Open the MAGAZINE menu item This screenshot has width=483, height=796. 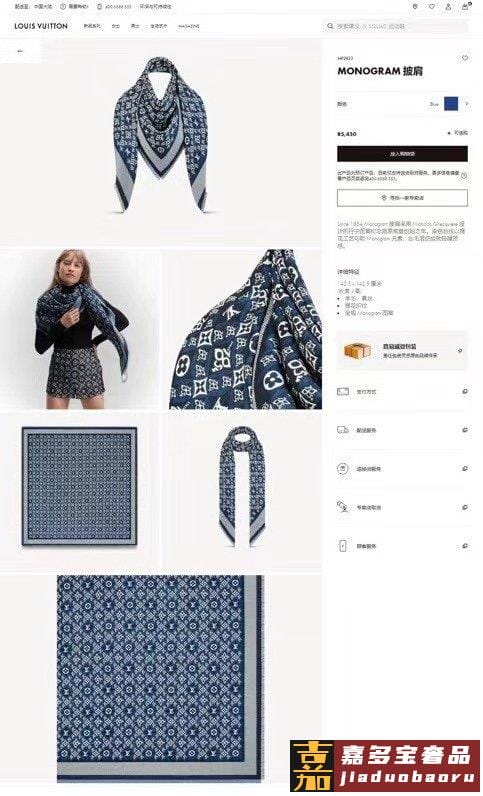[188, 26]
